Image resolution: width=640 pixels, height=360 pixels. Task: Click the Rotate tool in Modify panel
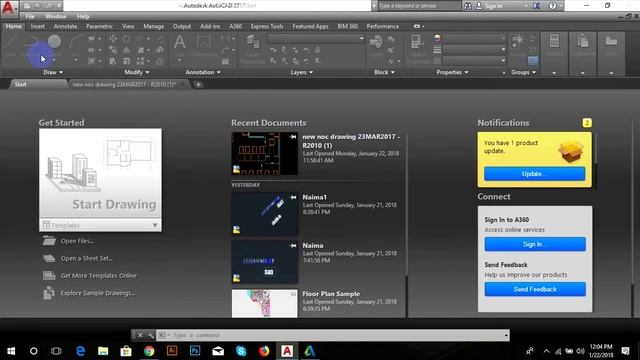[x=127, y=39]
